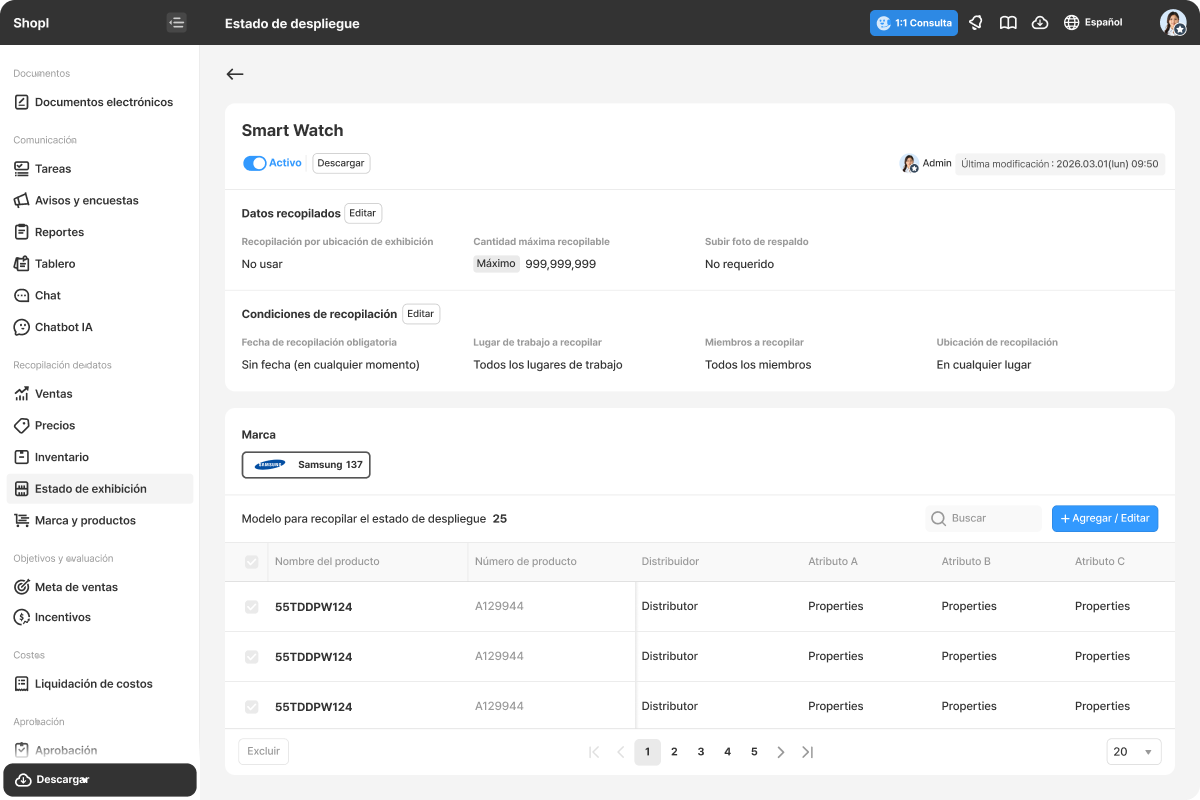Go back with the left arrow

coord(235,74)
